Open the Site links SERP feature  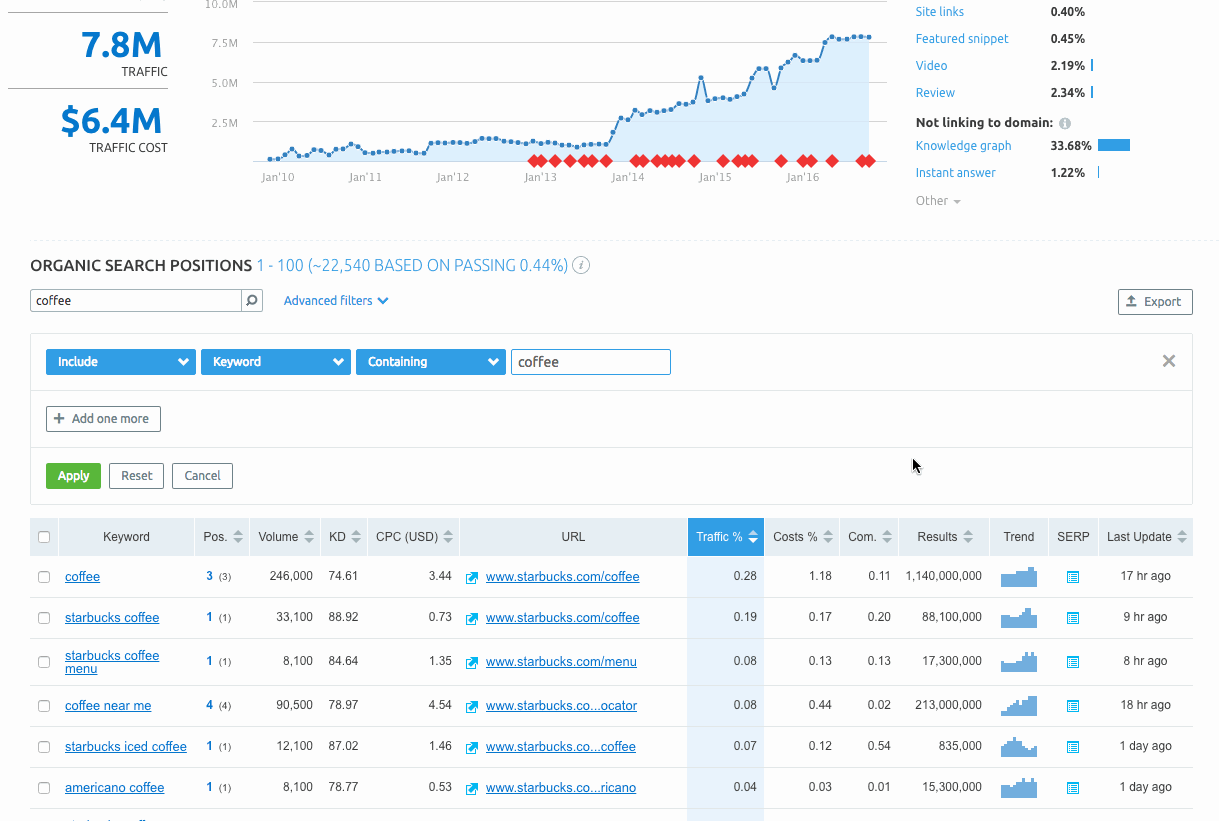(x=940, y=12)
